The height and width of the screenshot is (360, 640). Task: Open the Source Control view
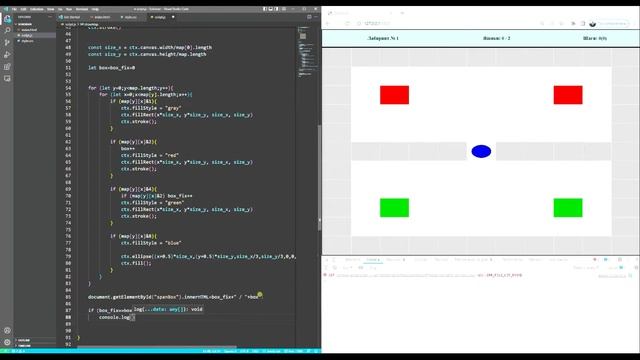tap(7, 42)
